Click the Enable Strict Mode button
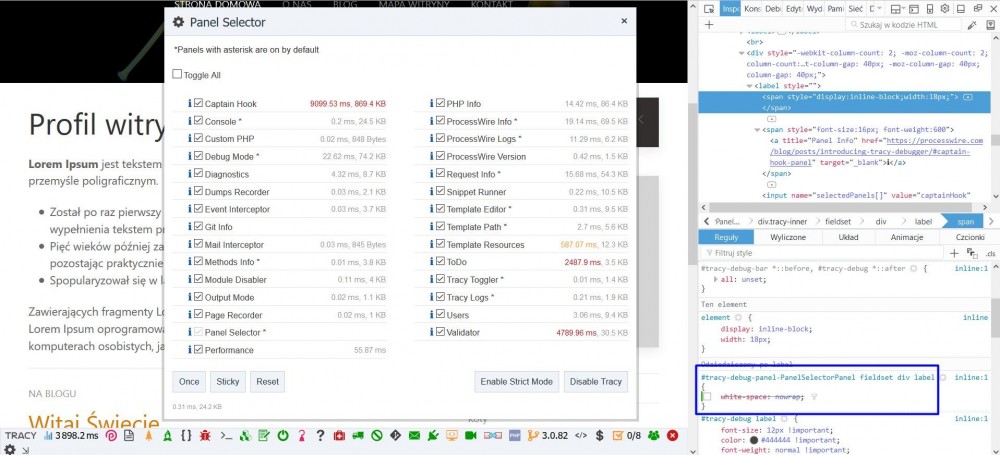 click(x=514, y=382)
